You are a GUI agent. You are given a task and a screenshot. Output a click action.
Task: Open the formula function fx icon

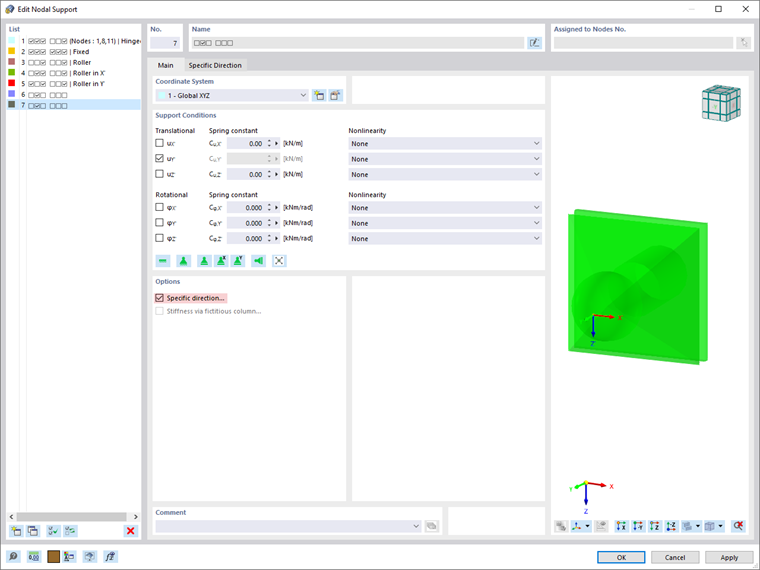click(x=111, y=556)
